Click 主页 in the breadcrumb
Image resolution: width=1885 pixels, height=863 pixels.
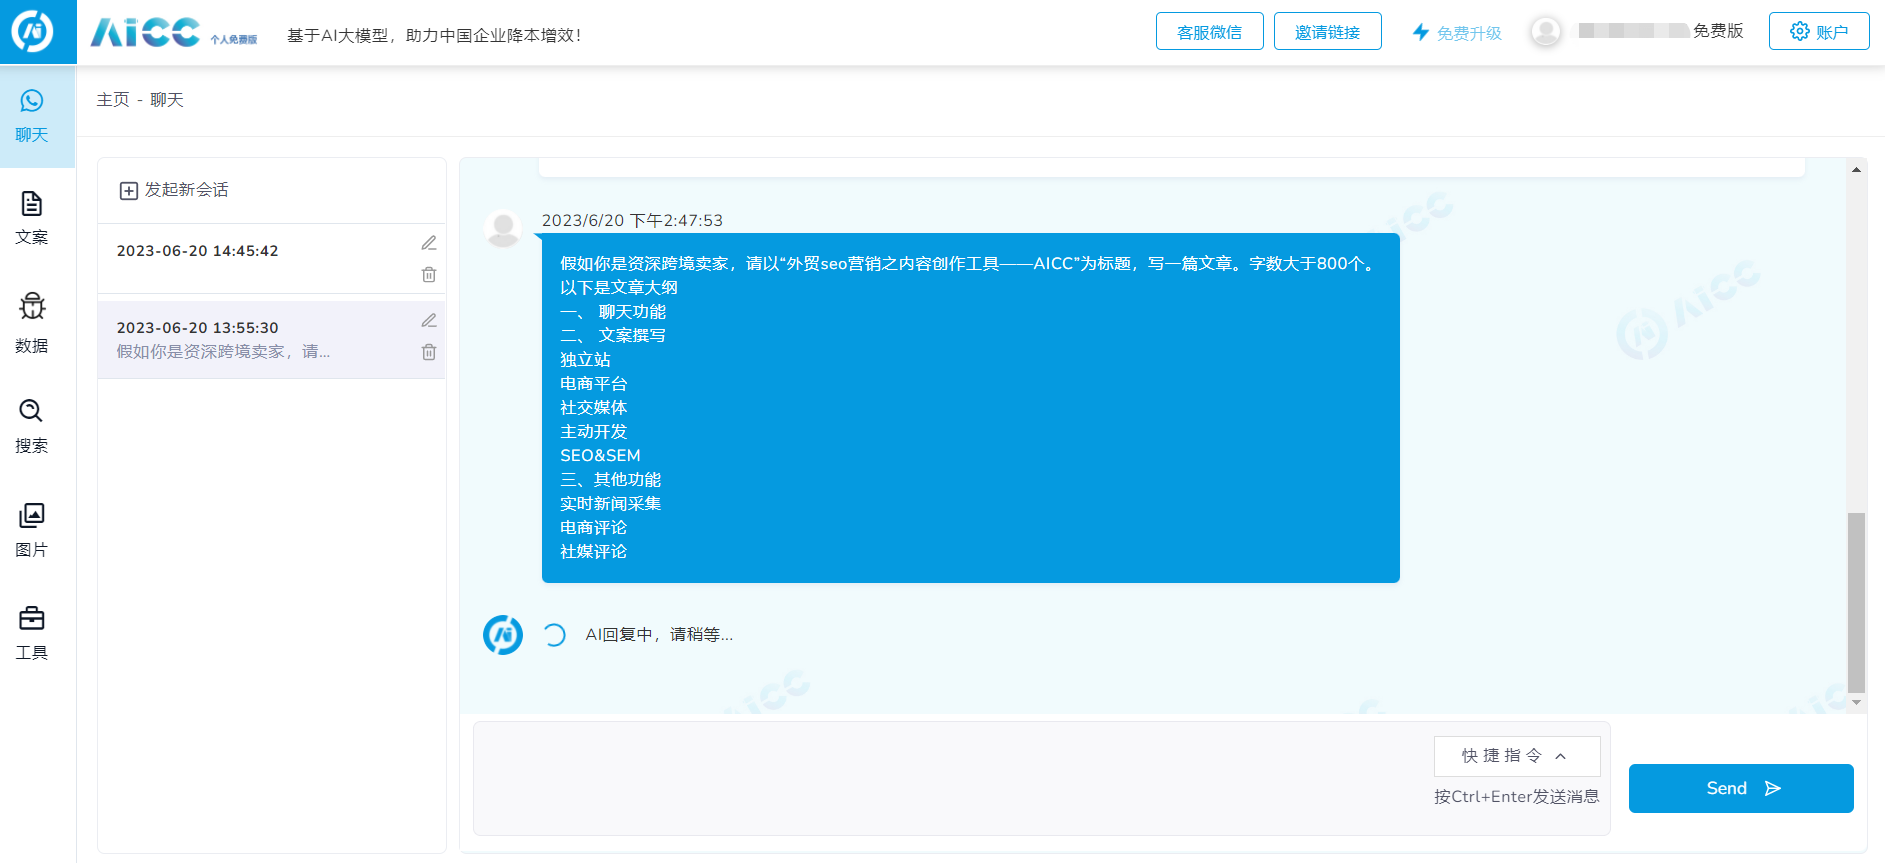pyautogui.click(x=113, y=100)
